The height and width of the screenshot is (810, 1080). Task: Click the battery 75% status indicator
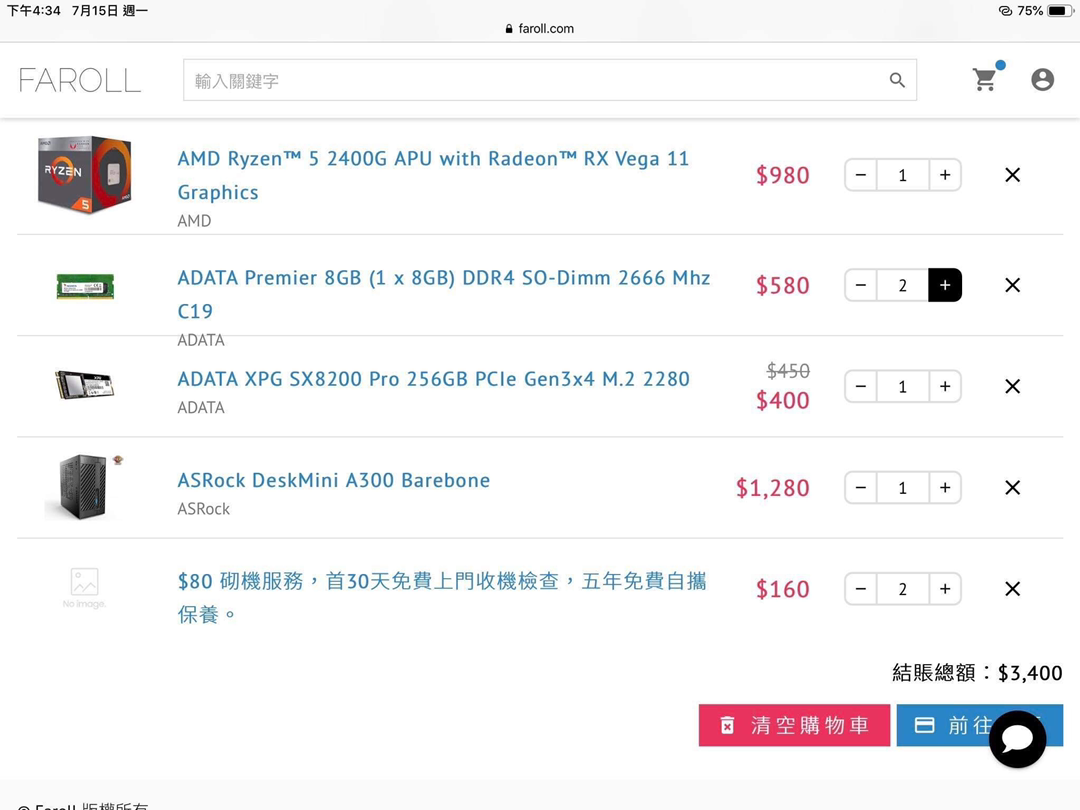(1045, 10)
